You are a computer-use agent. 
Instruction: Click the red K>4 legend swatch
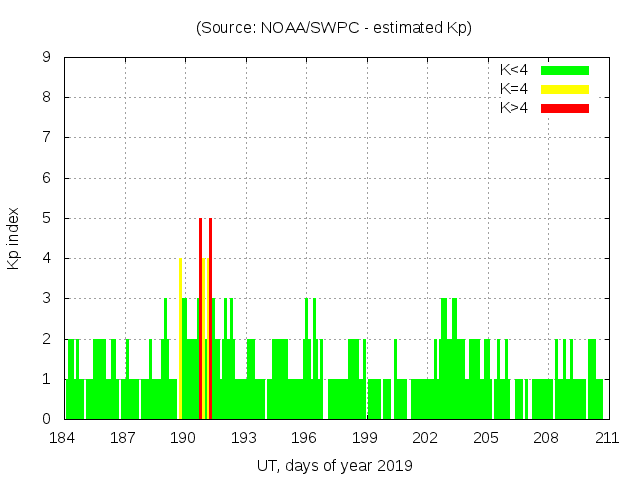565,108
